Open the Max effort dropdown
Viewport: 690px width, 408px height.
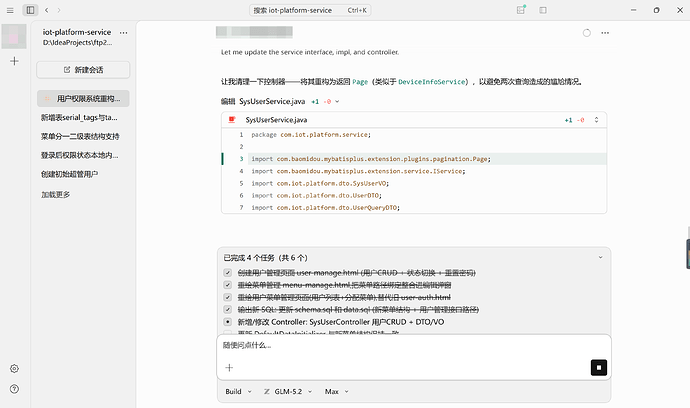[336, 391]
